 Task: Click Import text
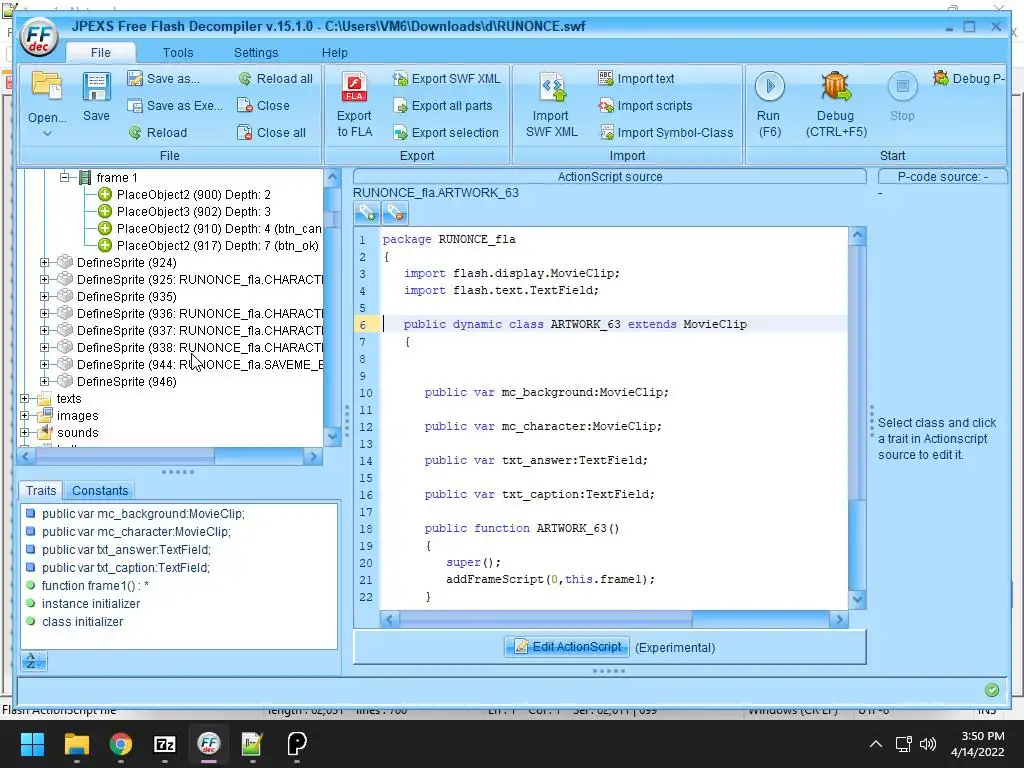click(x=636, y=79)
